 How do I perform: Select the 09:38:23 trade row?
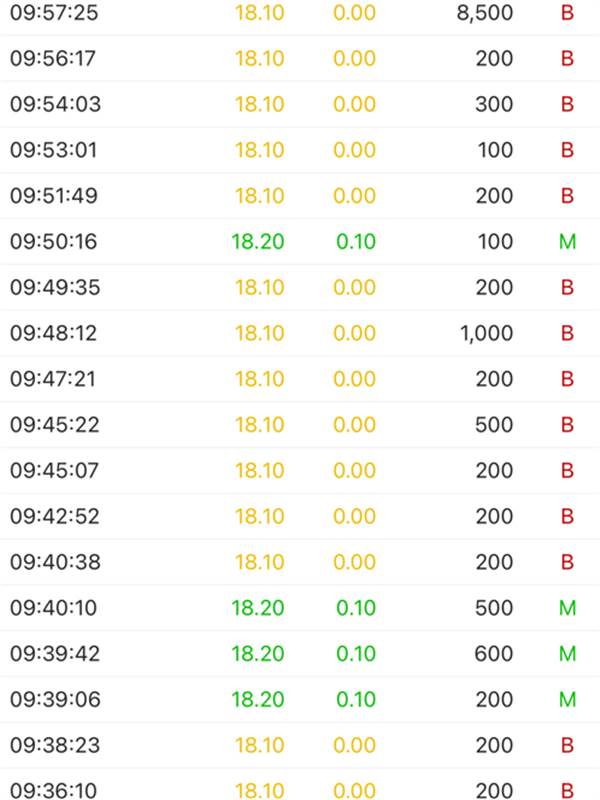(55, 746)
